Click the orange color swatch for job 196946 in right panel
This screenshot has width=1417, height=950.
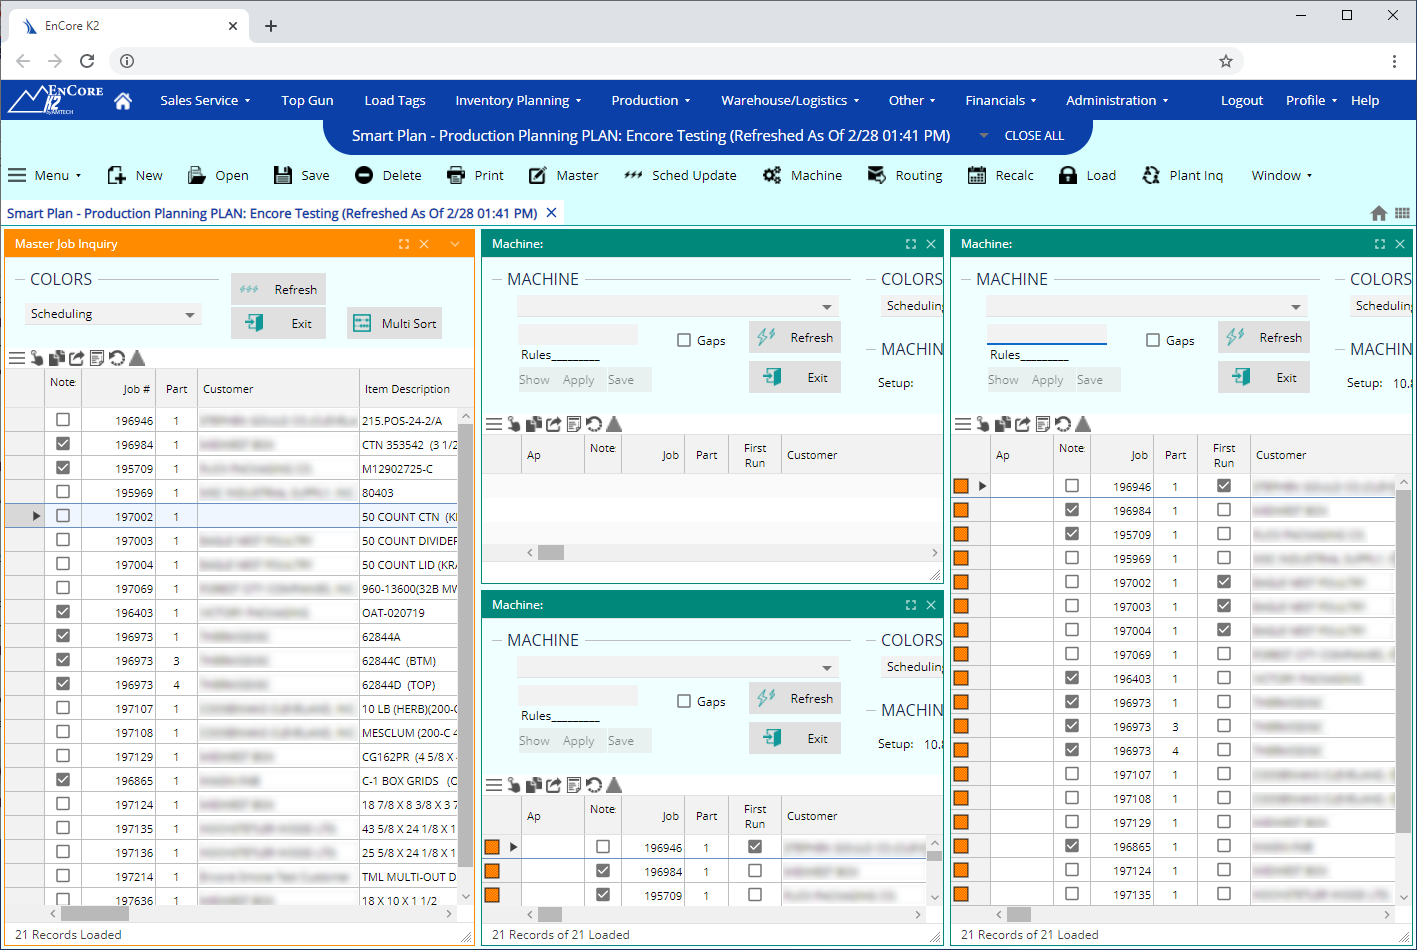(961, 486)
